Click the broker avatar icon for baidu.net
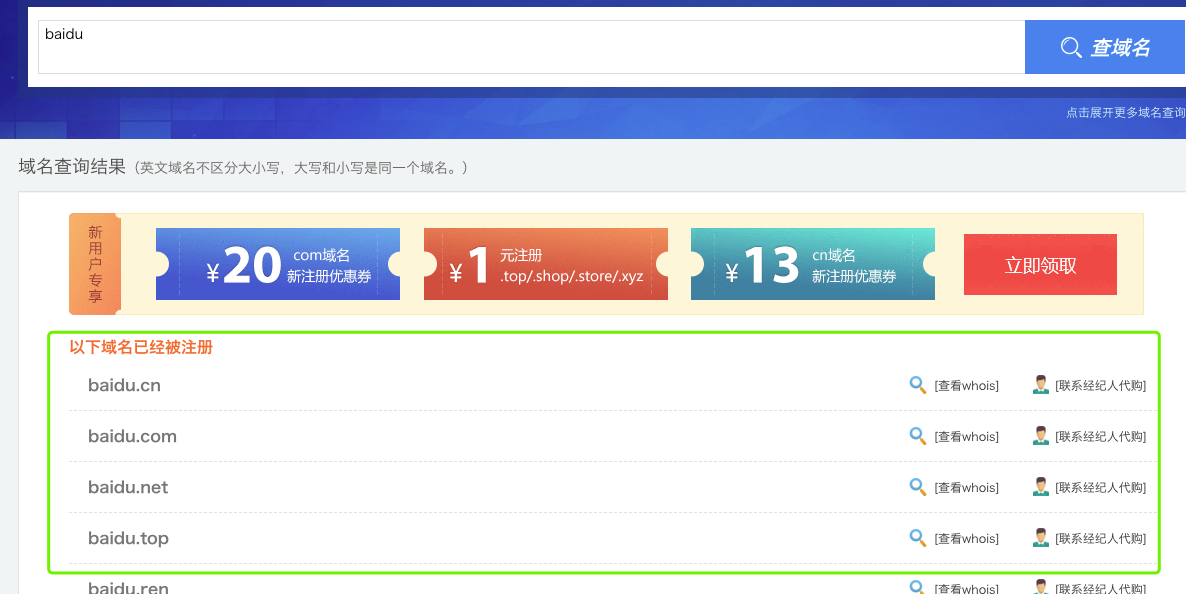Image resolution: width=1186 pixels, height=594 pixels. [1041, 487]
